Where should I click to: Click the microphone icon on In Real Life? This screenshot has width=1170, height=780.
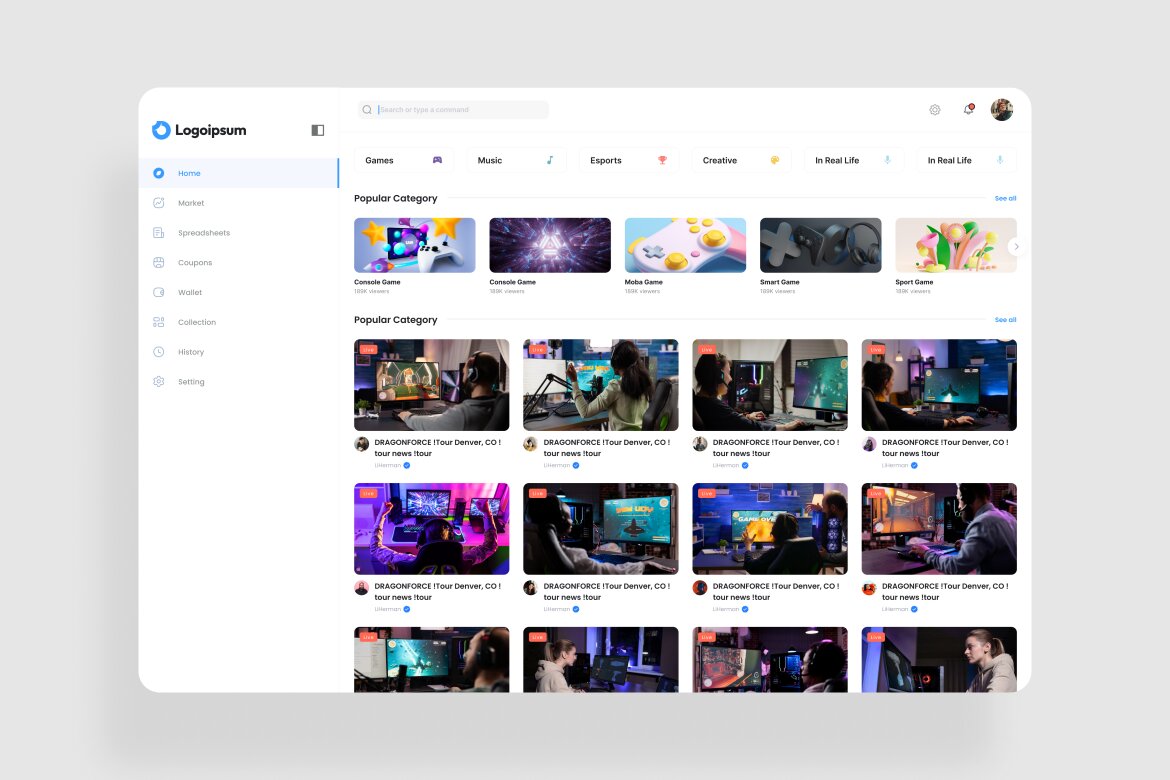(x=886, y=160)
